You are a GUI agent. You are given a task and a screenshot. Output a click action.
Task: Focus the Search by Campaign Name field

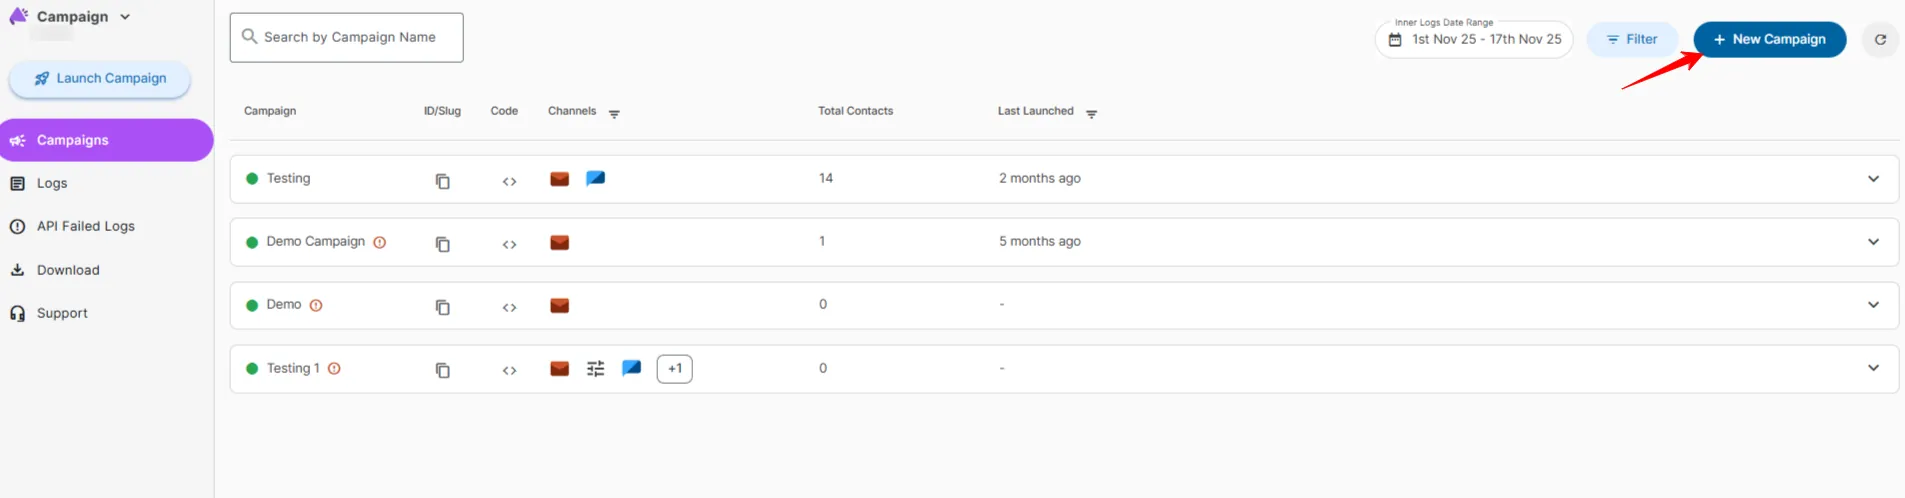[x=349, y=38]
